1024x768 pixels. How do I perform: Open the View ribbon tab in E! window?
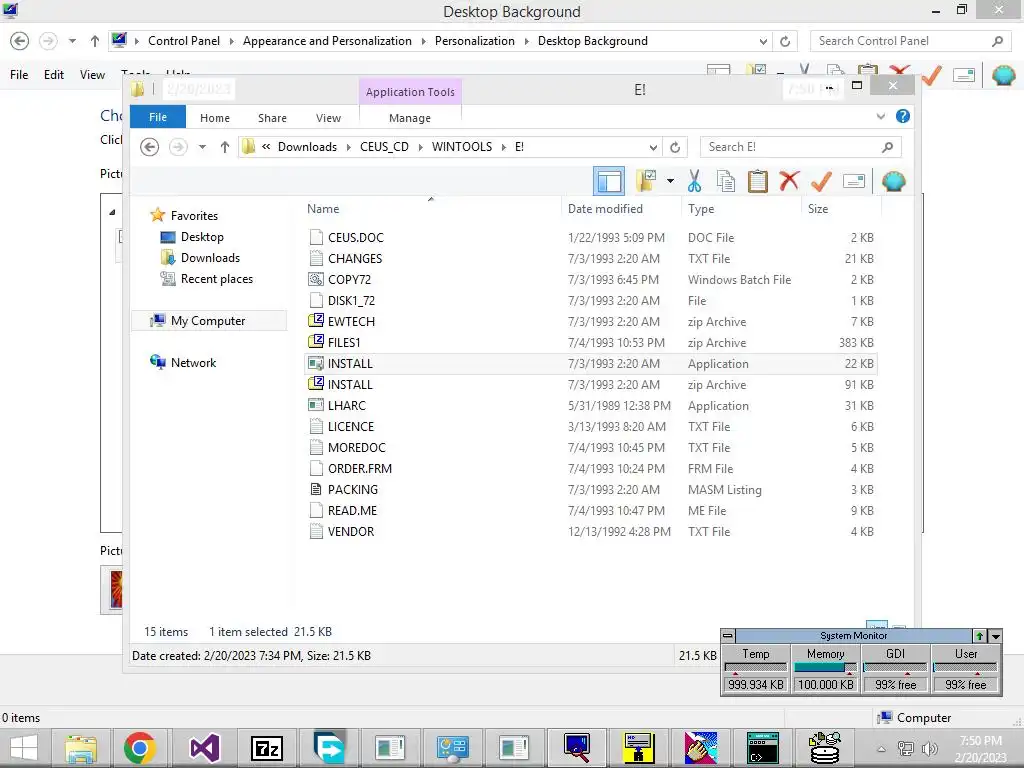328,118
